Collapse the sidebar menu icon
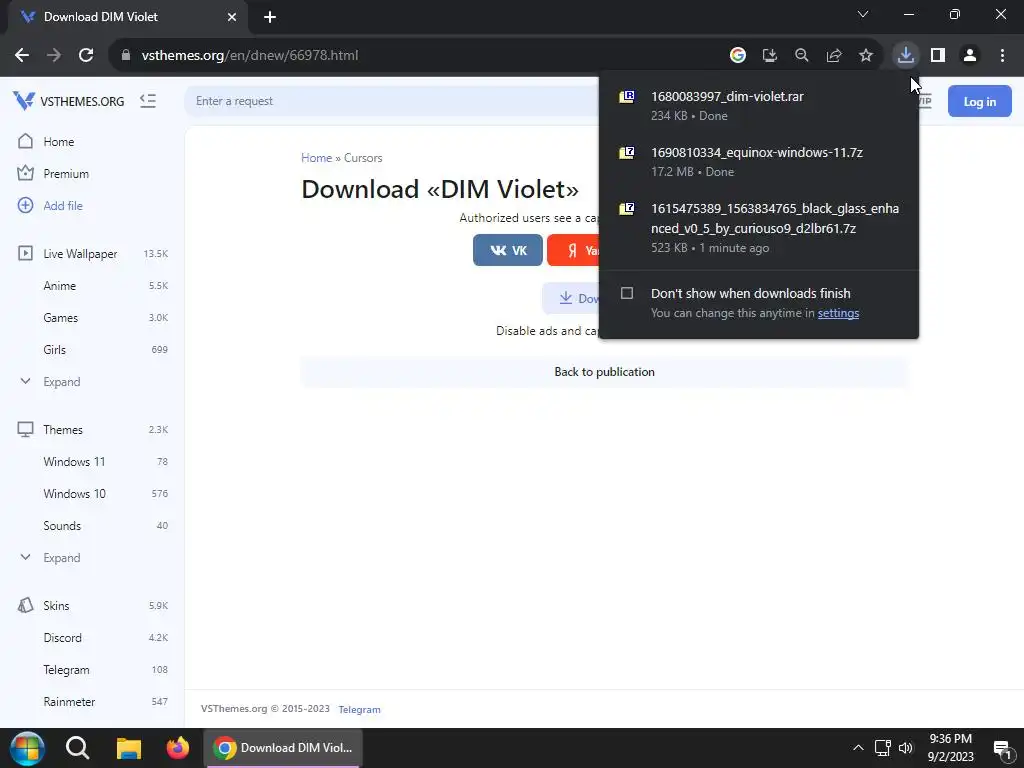The height and width of the screenshot is (768, 1024). (x=148, y=101)
